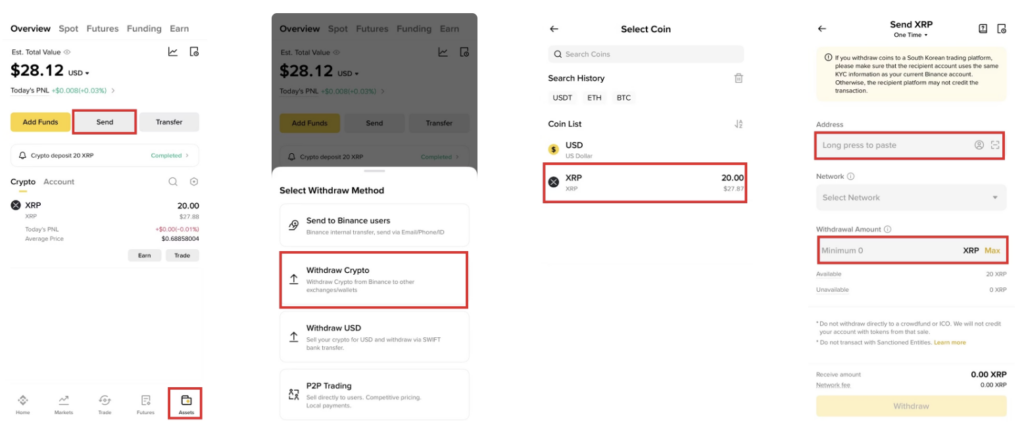Switch to the Spot tab on first screen
The height and width of the screenshot is (426, 1024).
click(69, 29)
